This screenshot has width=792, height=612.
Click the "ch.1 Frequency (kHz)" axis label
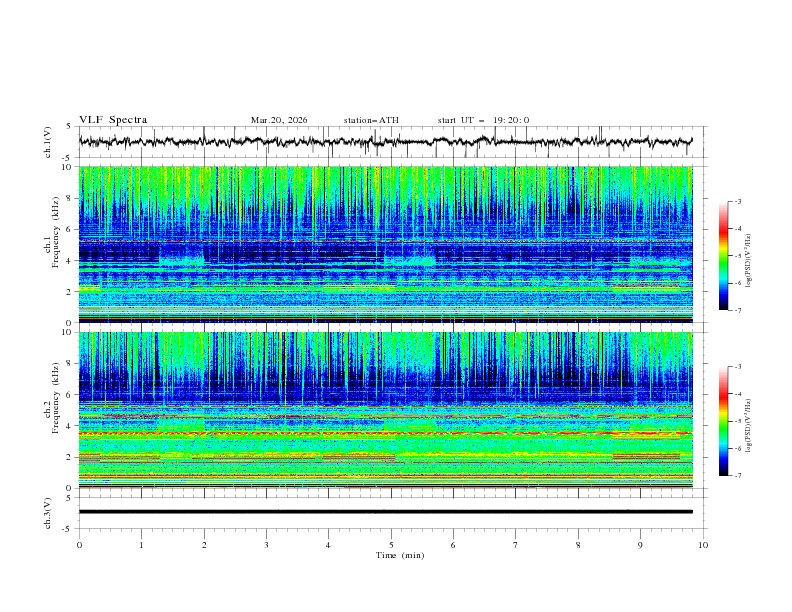pos(52,232)
